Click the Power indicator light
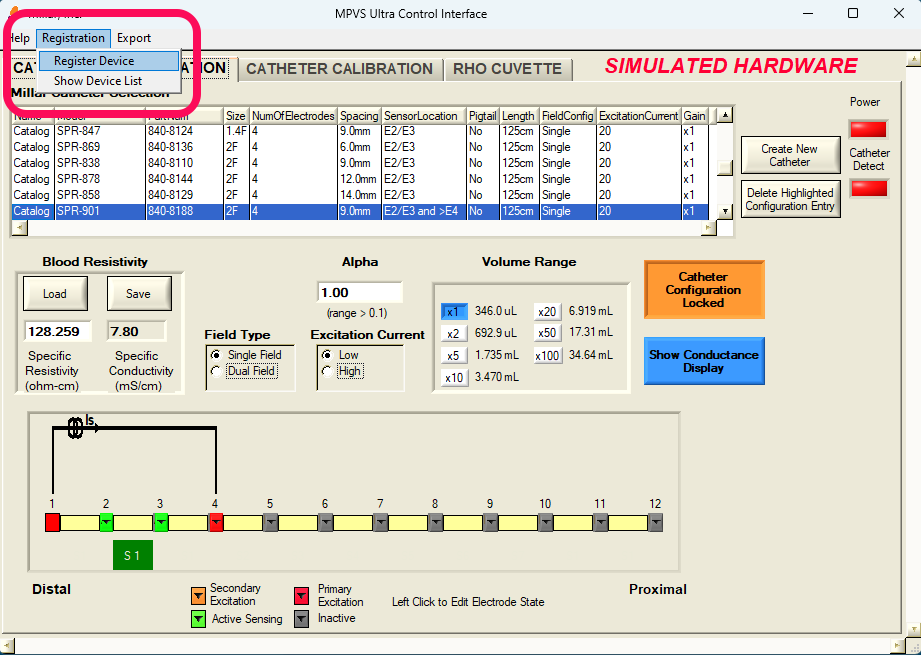921x656 pixels. click(x=868, y=129)
